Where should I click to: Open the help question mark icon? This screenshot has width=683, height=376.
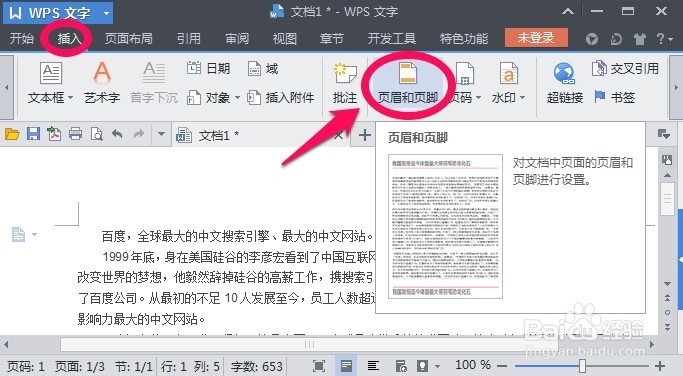tap(660, 39)
